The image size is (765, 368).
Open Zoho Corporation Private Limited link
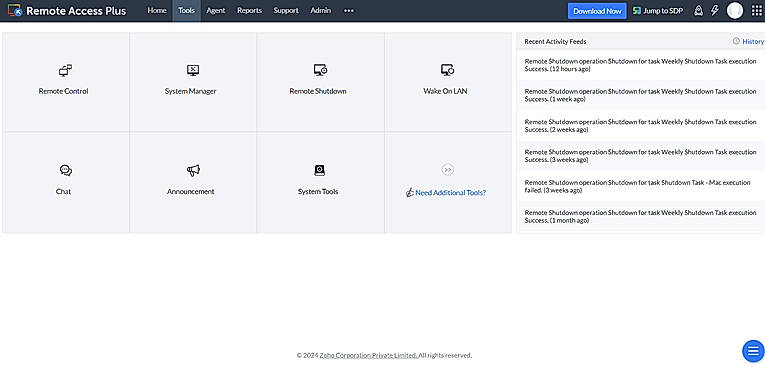pos(368,355)
